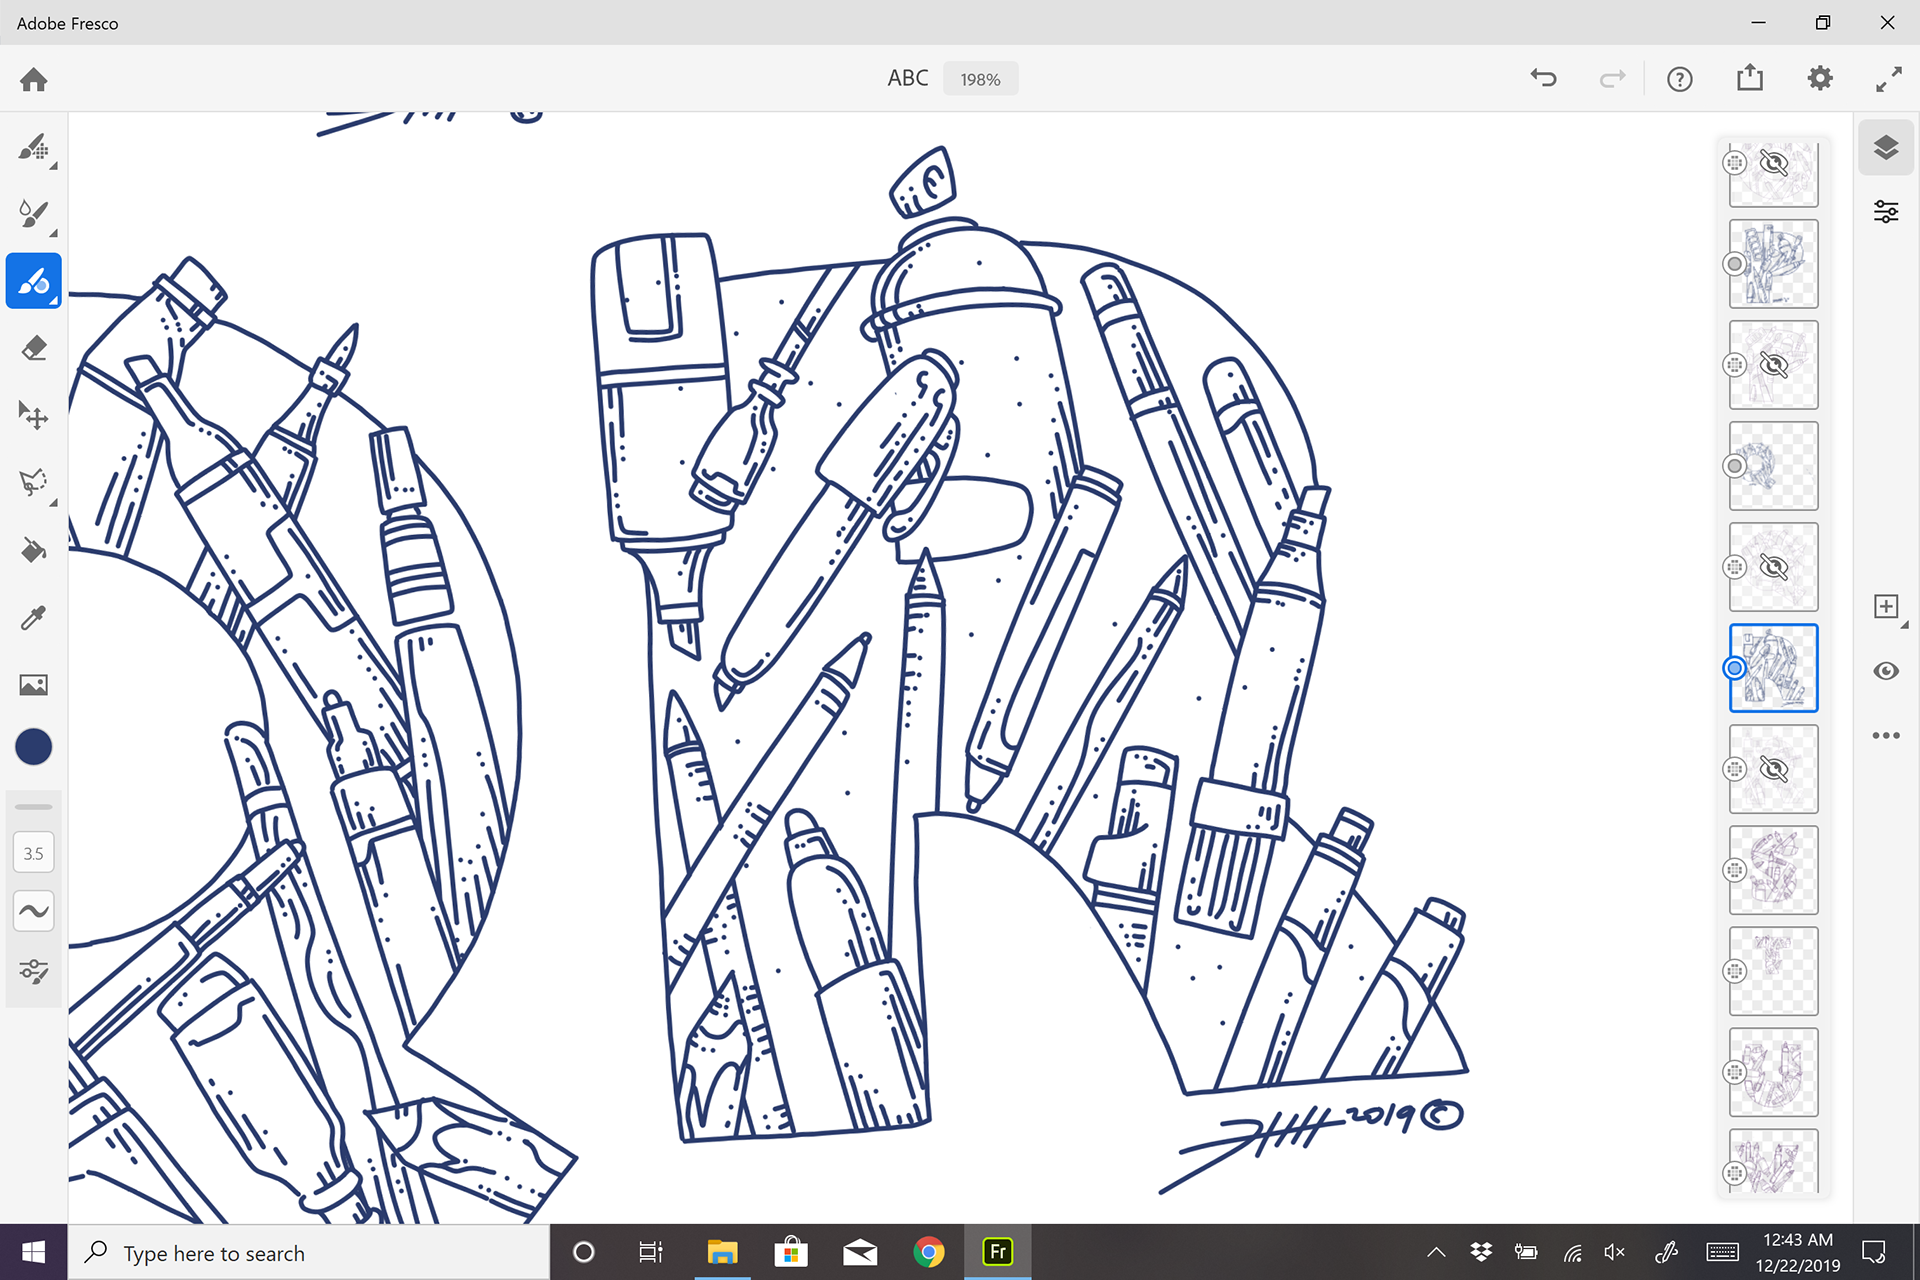This screenshot has height=1280, width=1920.
Task: Click the vector layer indicator on the second layer
Action: pyautogui.click(x=1735, y=264)
